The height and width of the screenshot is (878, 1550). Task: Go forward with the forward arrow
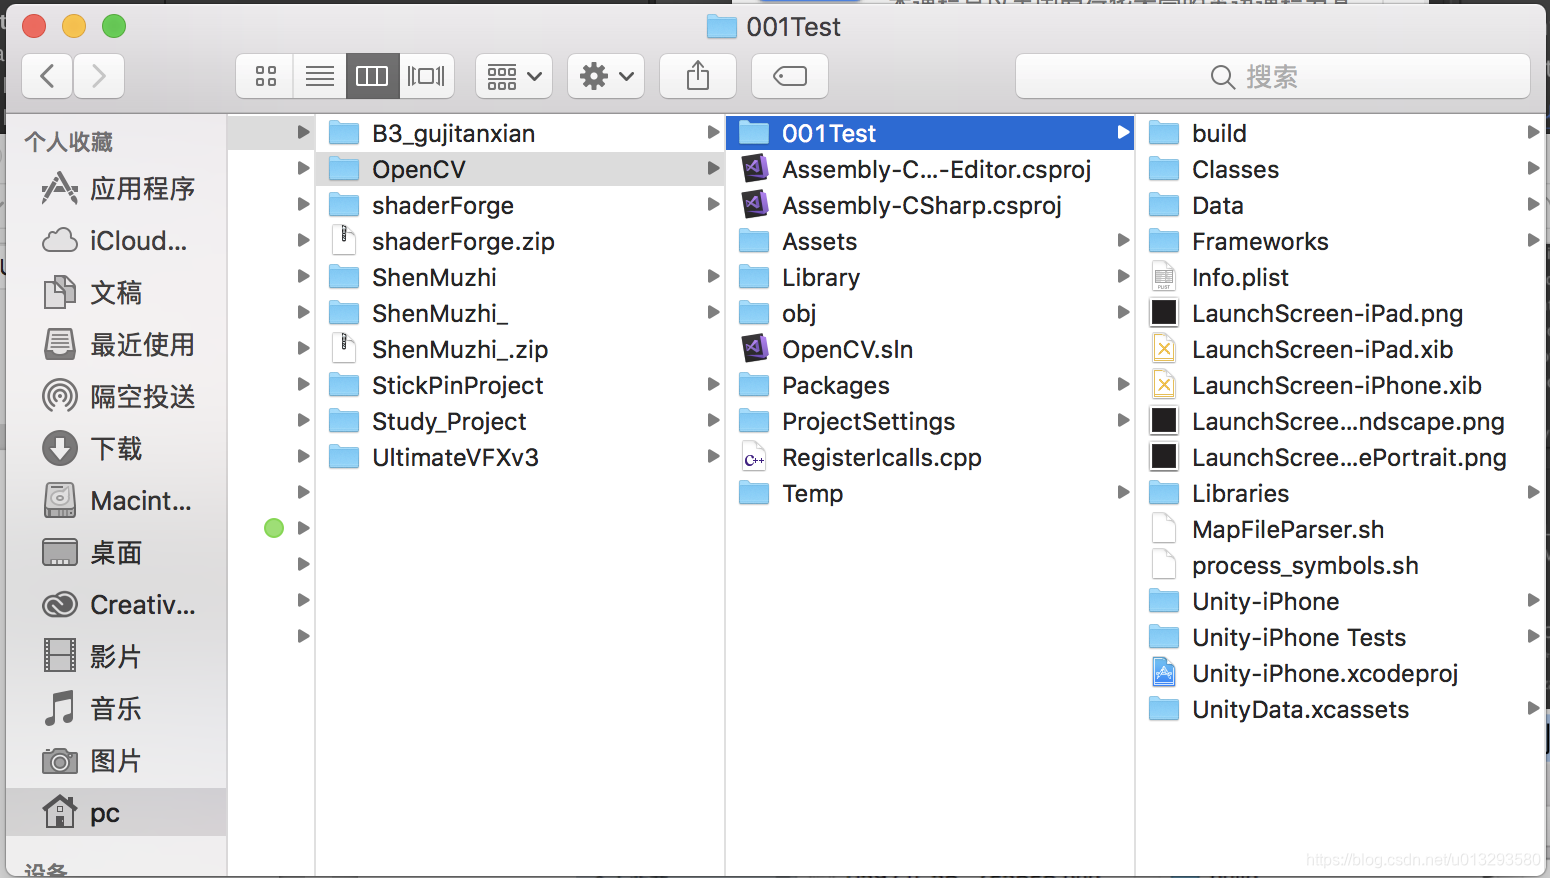99,76
